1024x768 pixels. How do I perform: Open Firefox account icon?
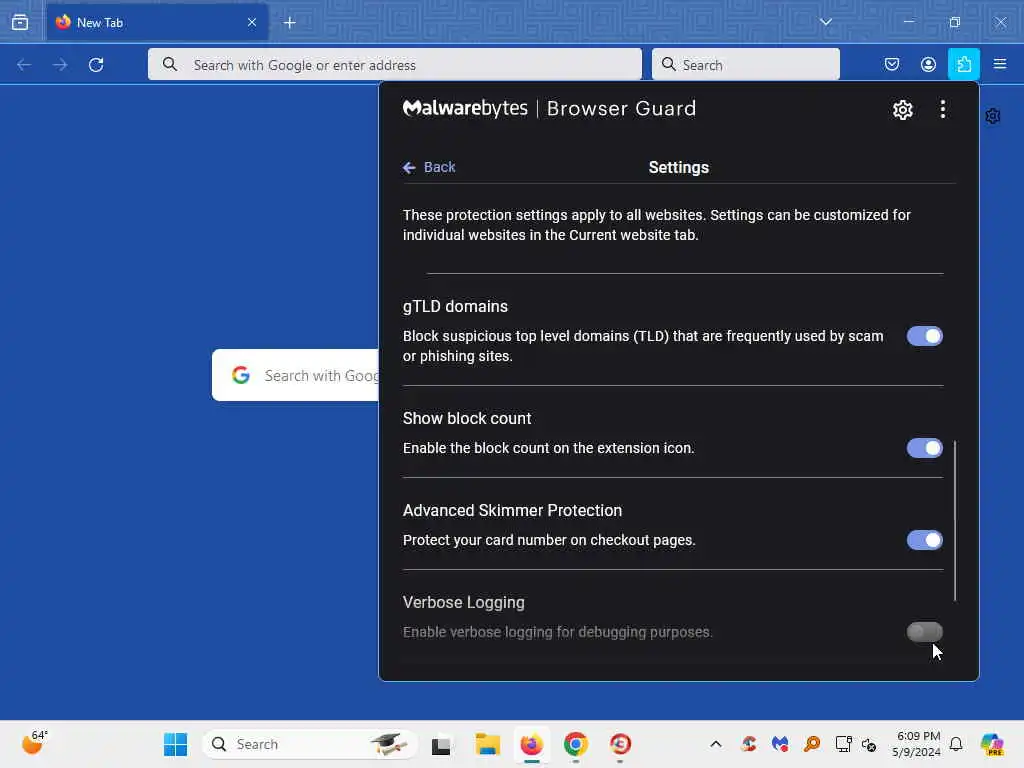[x=928, y=64]
